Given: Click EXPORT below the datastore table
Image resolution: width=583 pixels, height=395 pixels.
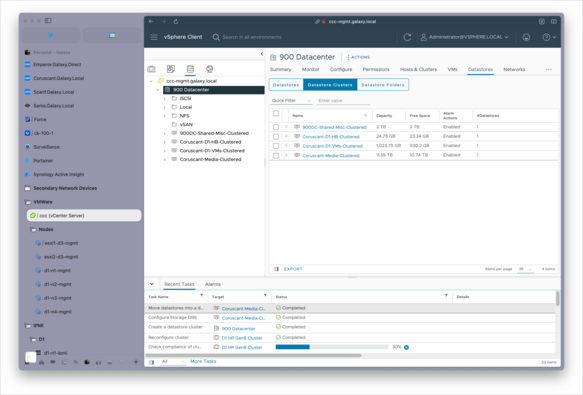Looking at the screenshot, I should (293, 269).
